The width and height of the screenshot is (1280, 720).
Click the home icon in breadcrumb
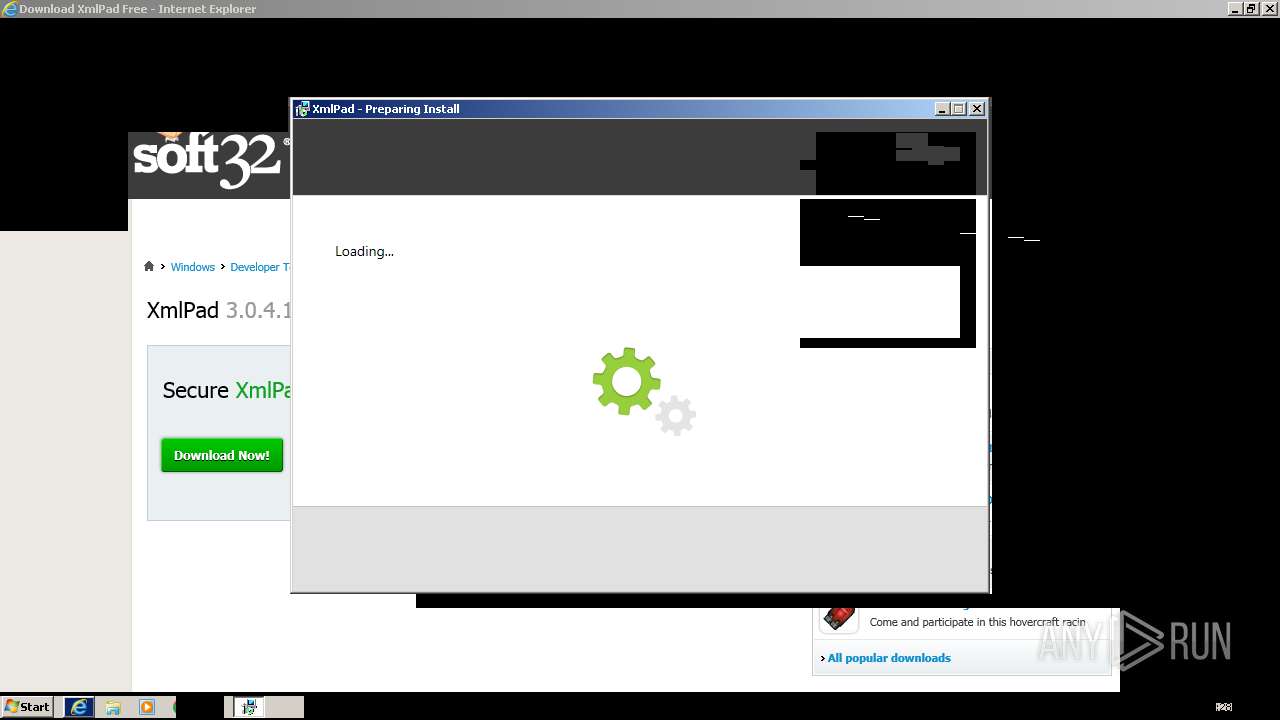point(149,266)
